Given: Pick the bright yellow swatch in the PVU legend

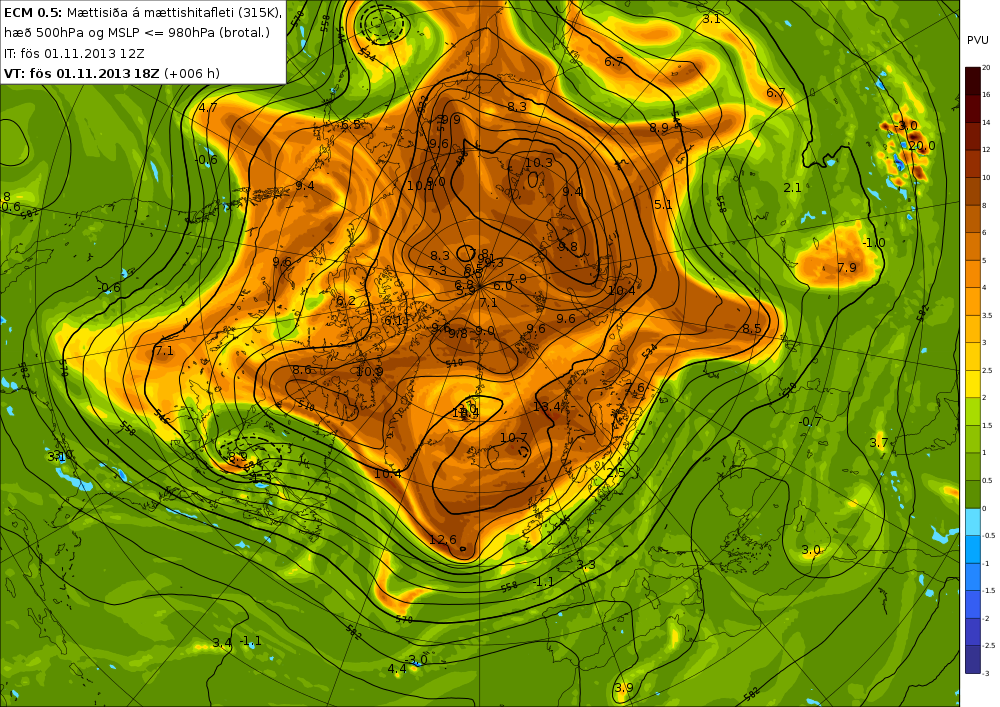Looking at the screenshot, I should (x=973, y=384).
